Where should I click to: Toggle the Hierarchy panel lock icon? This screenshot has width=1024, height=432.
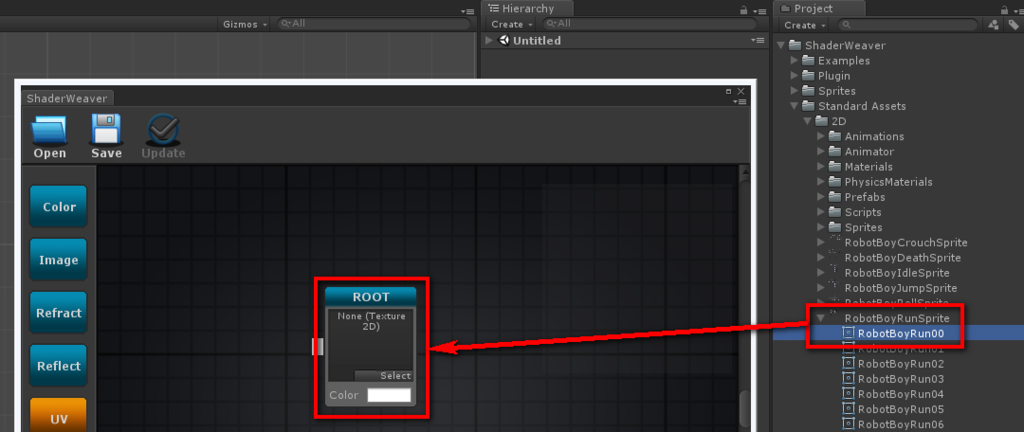point(743,10)
